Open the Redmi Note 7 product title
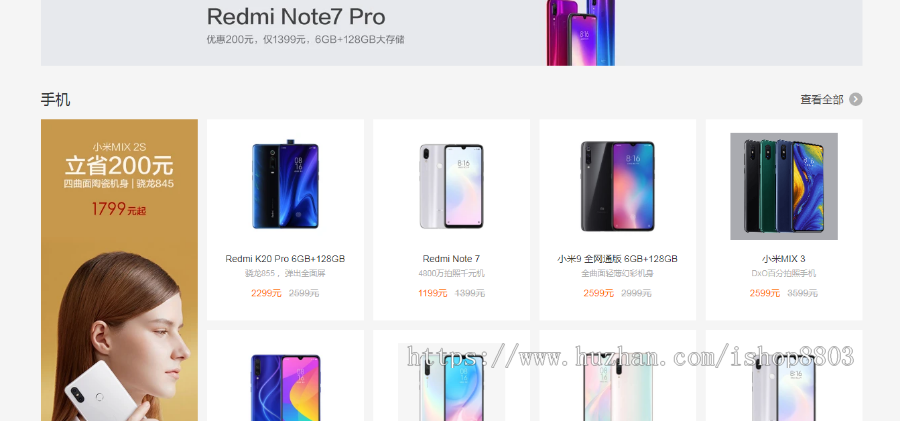The width and height of the screenshot is (900, 421). tap(451, 259)
